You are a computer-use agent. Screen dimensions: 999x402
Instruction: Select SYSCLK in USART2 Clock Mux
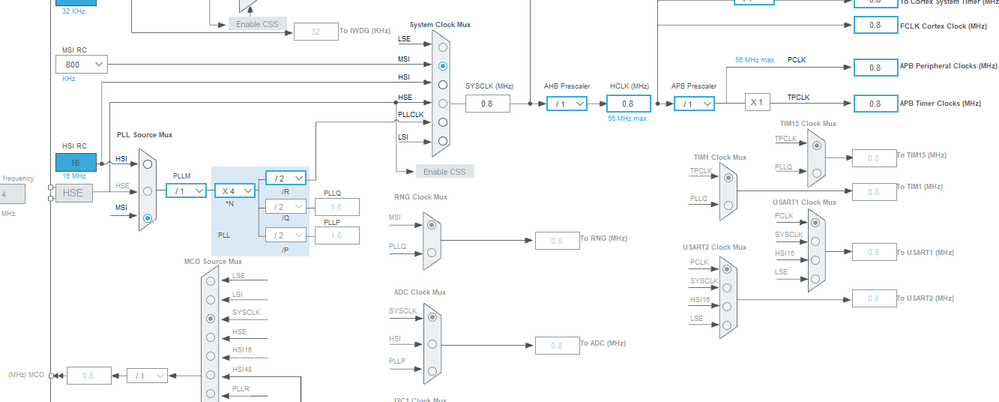(x=728, y=287)
